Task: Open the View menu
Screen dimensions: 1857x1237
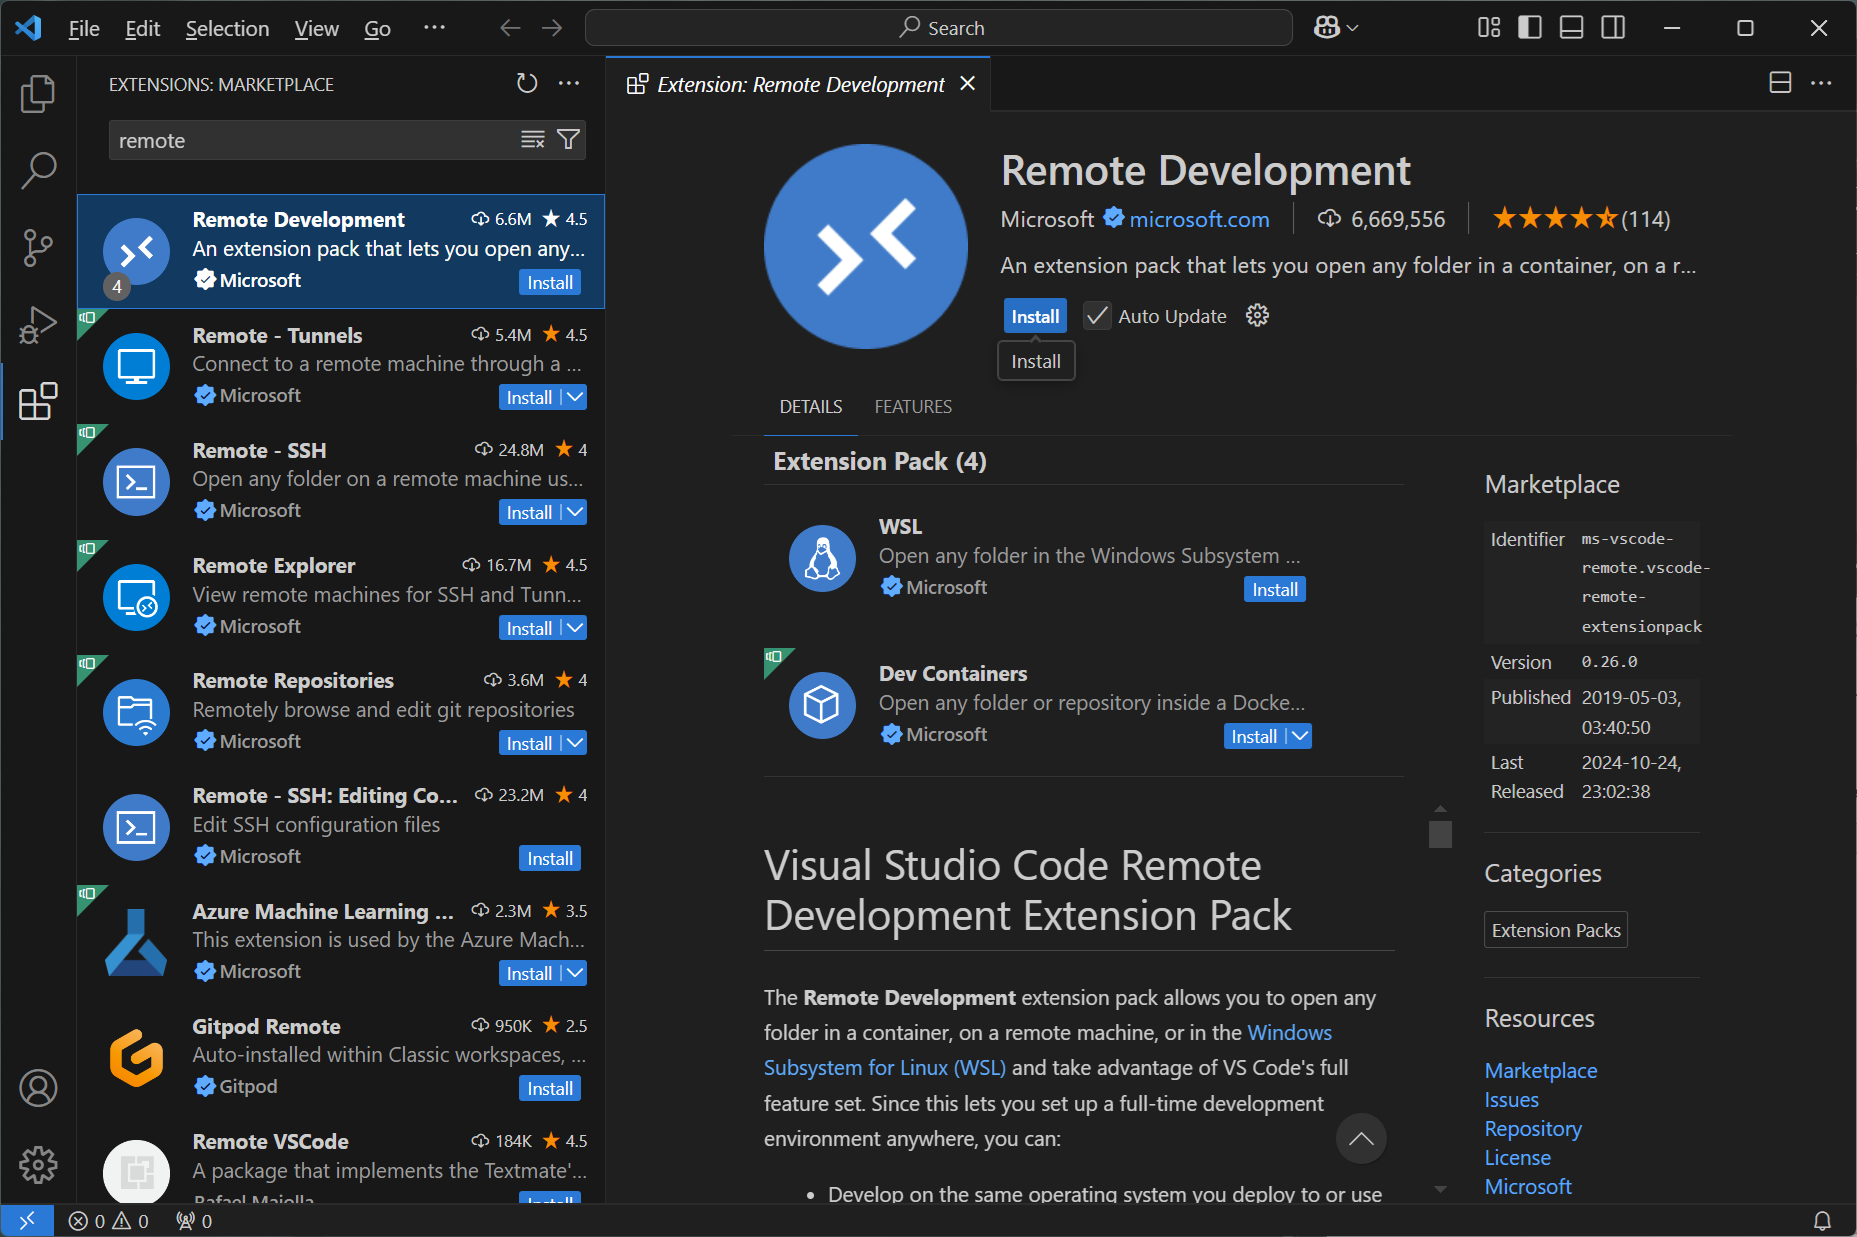Action: tap(315, 28)
